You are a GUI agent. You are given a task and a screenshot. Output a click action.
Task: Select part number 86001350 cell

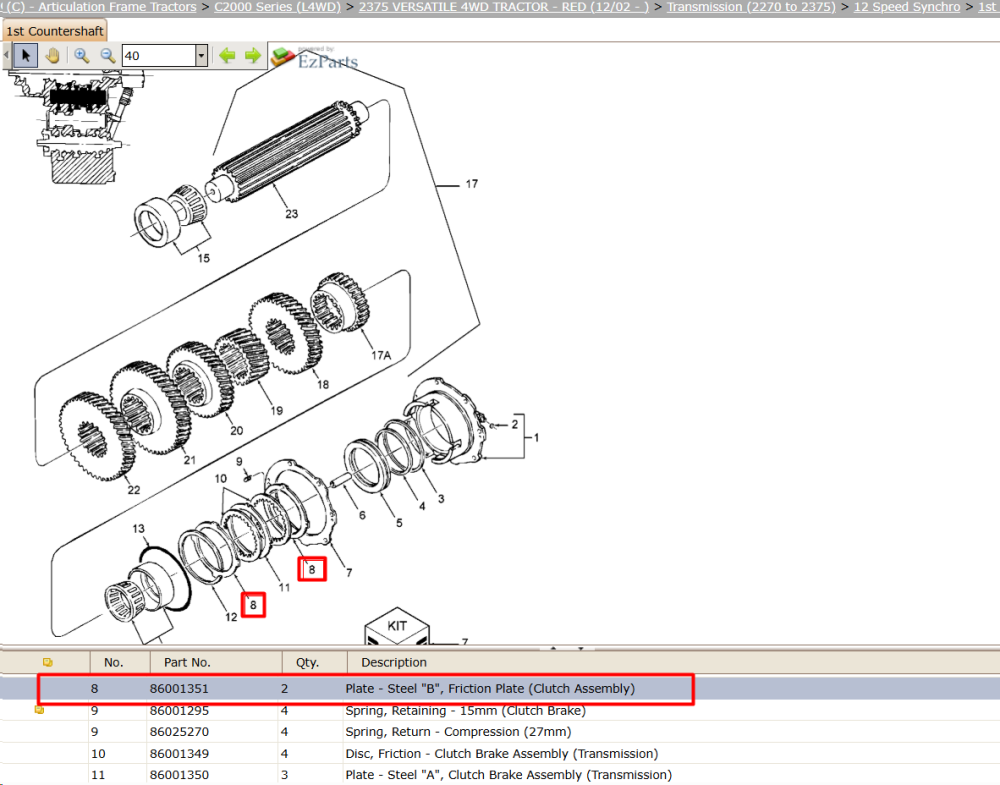tap(179, 775)
